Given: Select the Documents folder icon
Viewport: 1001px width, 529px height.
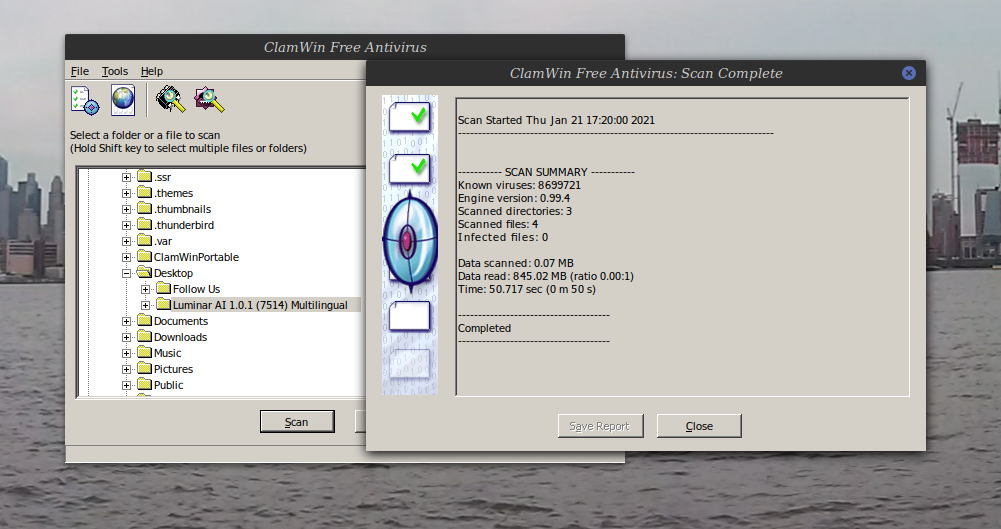Looking at the screenshot, I should point(144,320).
